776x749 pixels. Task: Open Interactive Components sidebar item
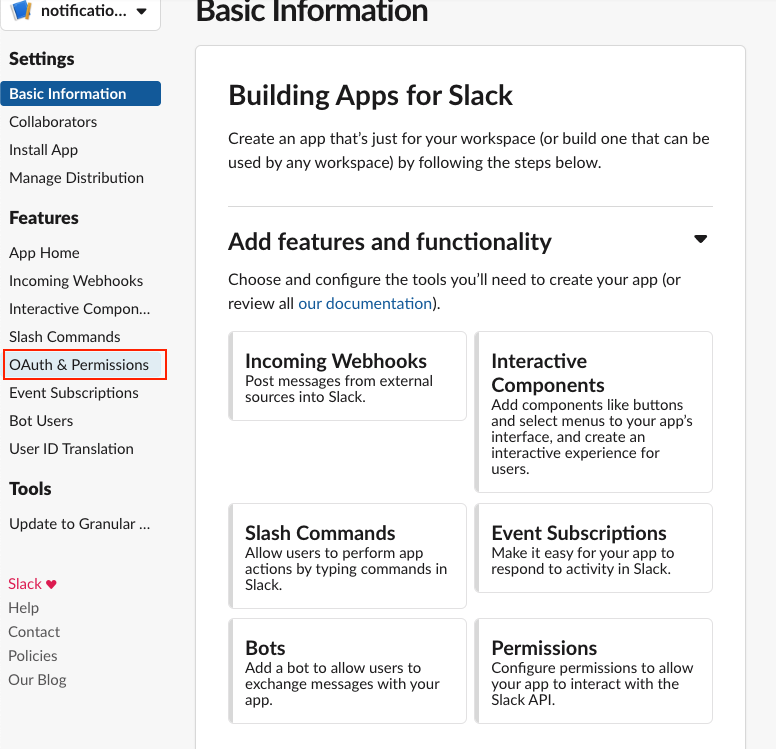79,309
